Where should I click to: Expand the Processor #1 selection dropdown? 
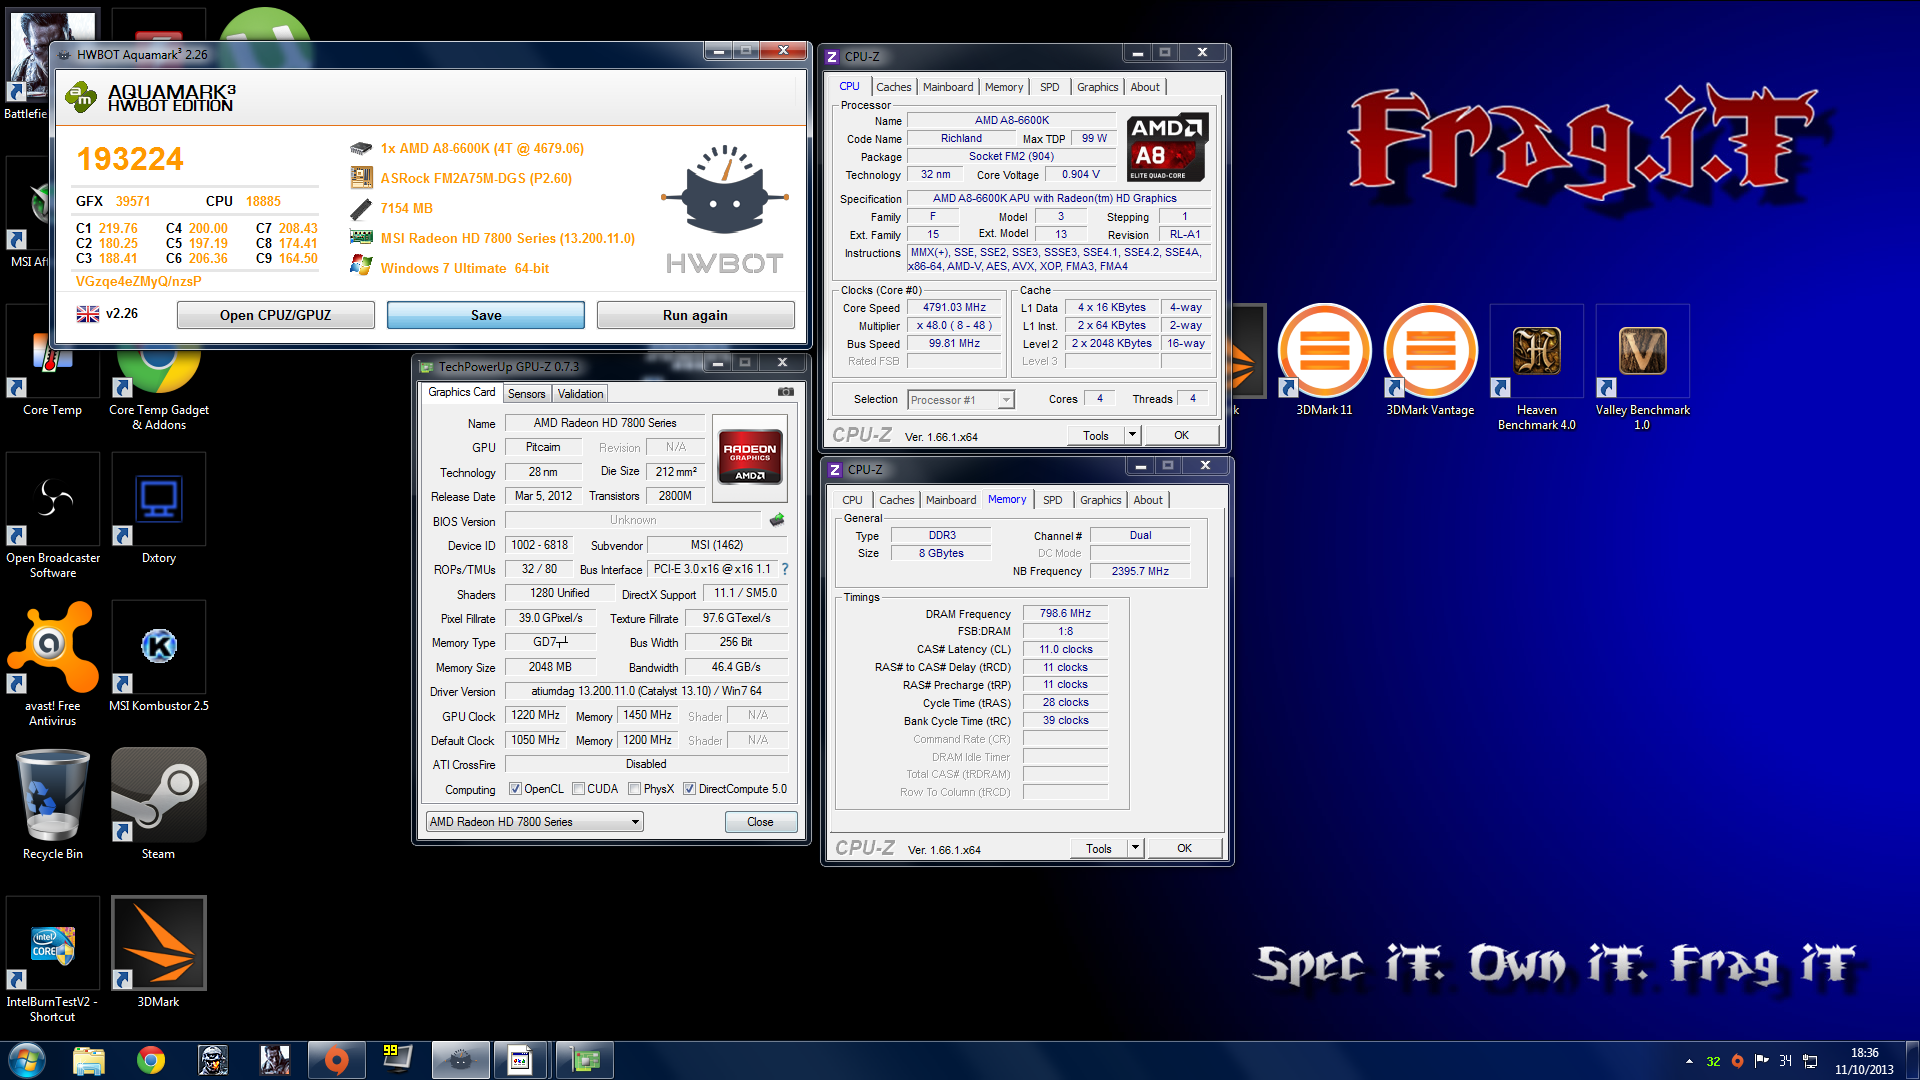[x=1006, y=400]
